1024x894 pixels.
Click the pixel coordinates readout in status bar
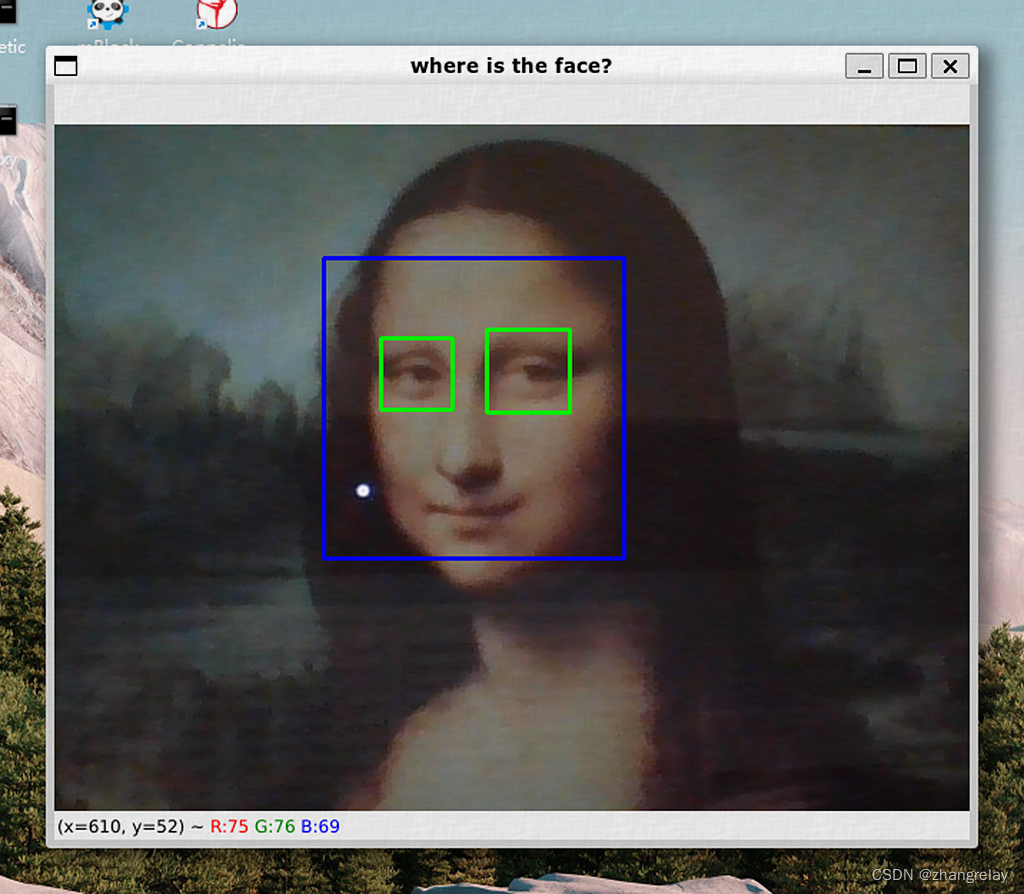(x=121, y=827)
